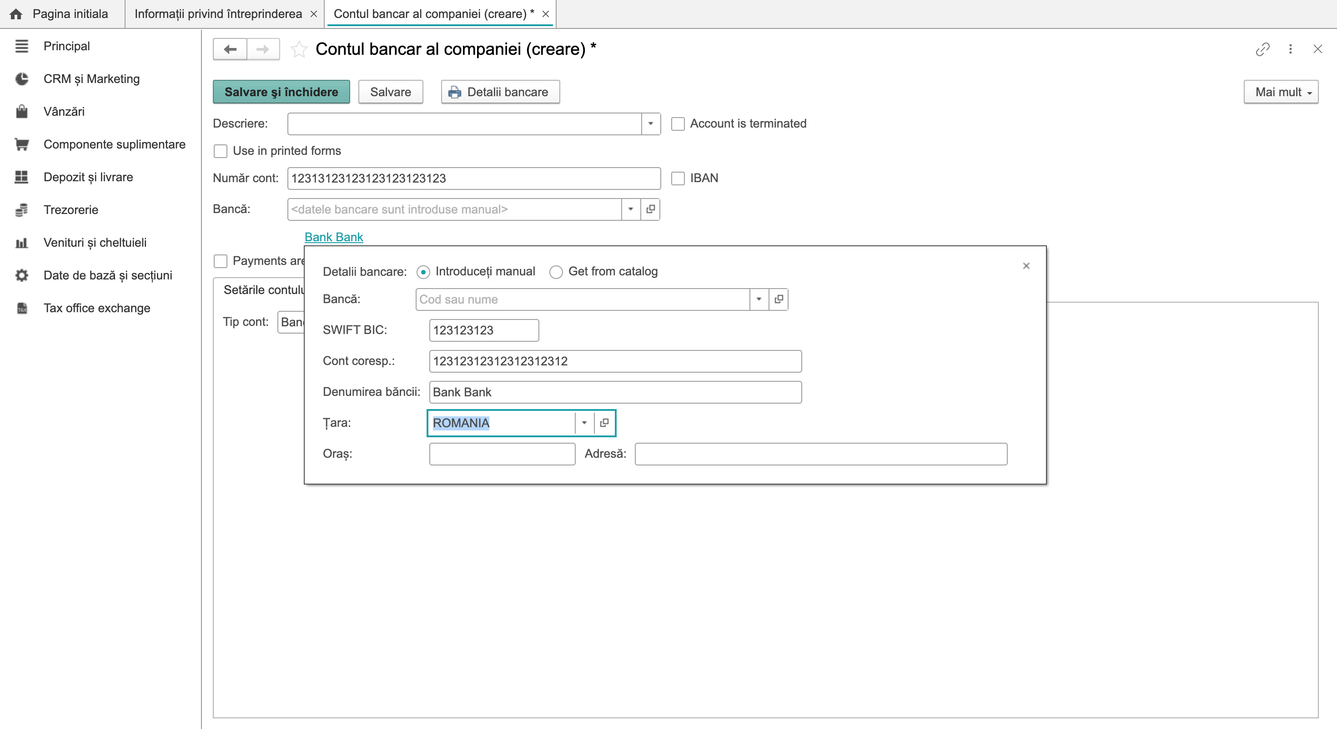The width and height of the screenshot is (1337, 729).
Task: Close the Informații privind întreprinderea tab
Action: [314, 14]
